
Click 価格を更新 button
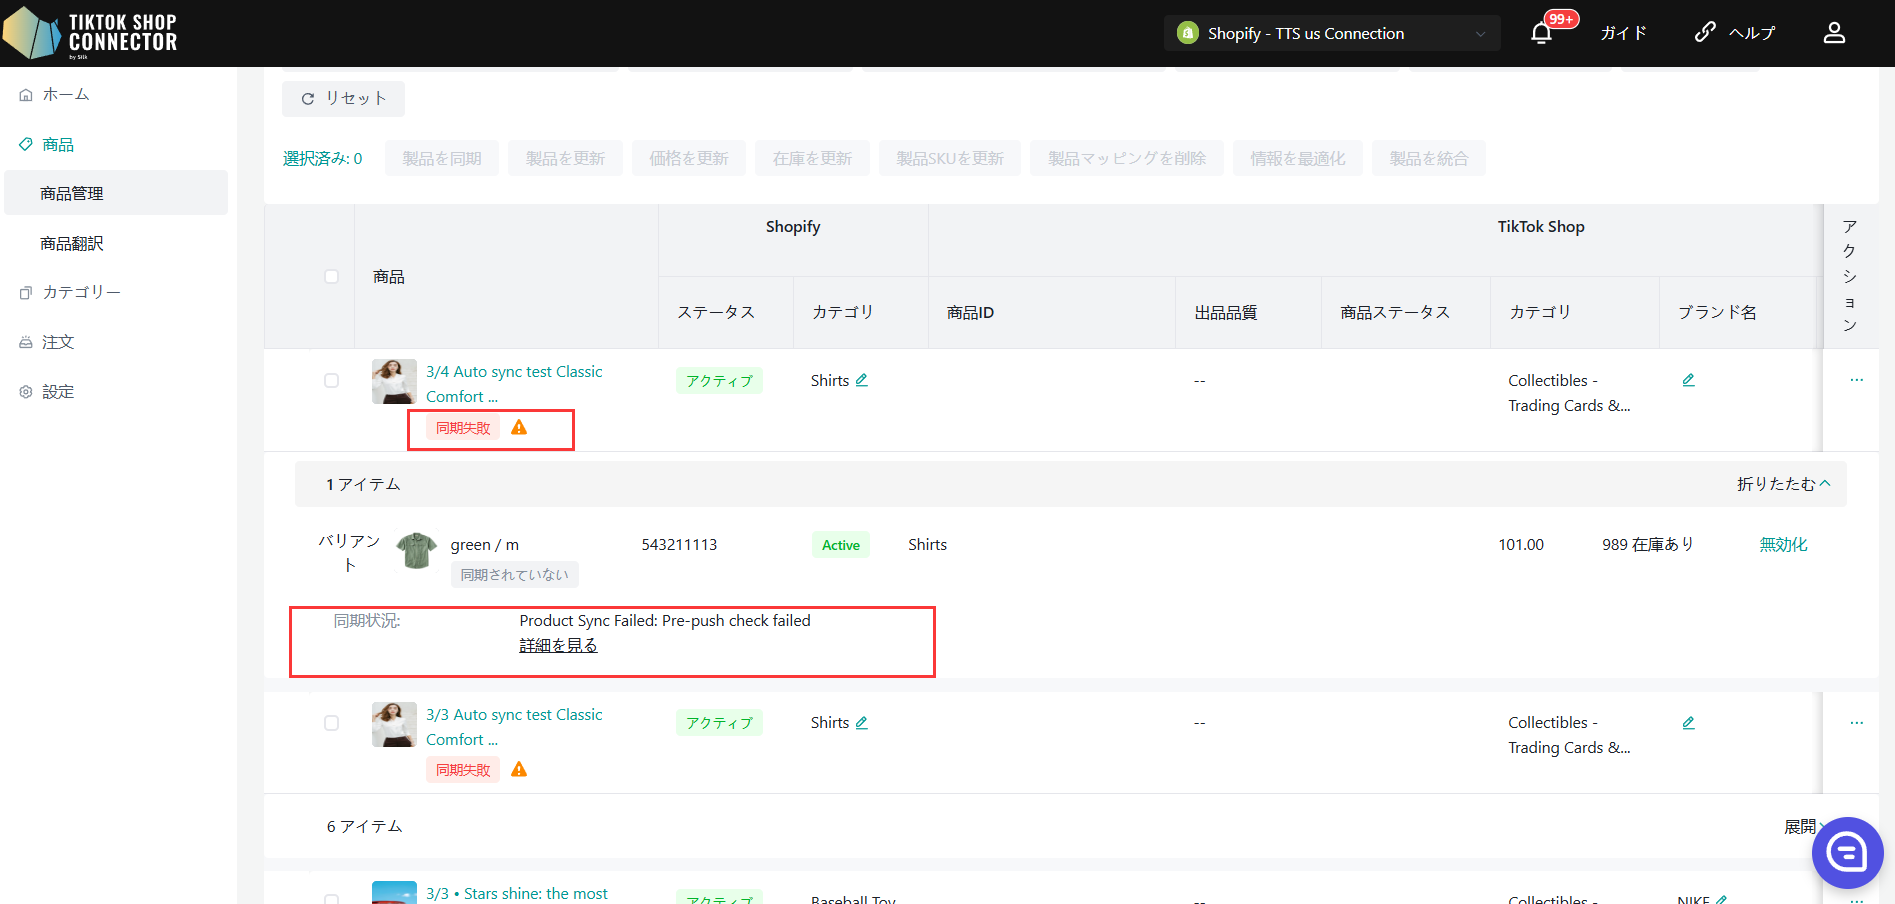coord(688,158)
